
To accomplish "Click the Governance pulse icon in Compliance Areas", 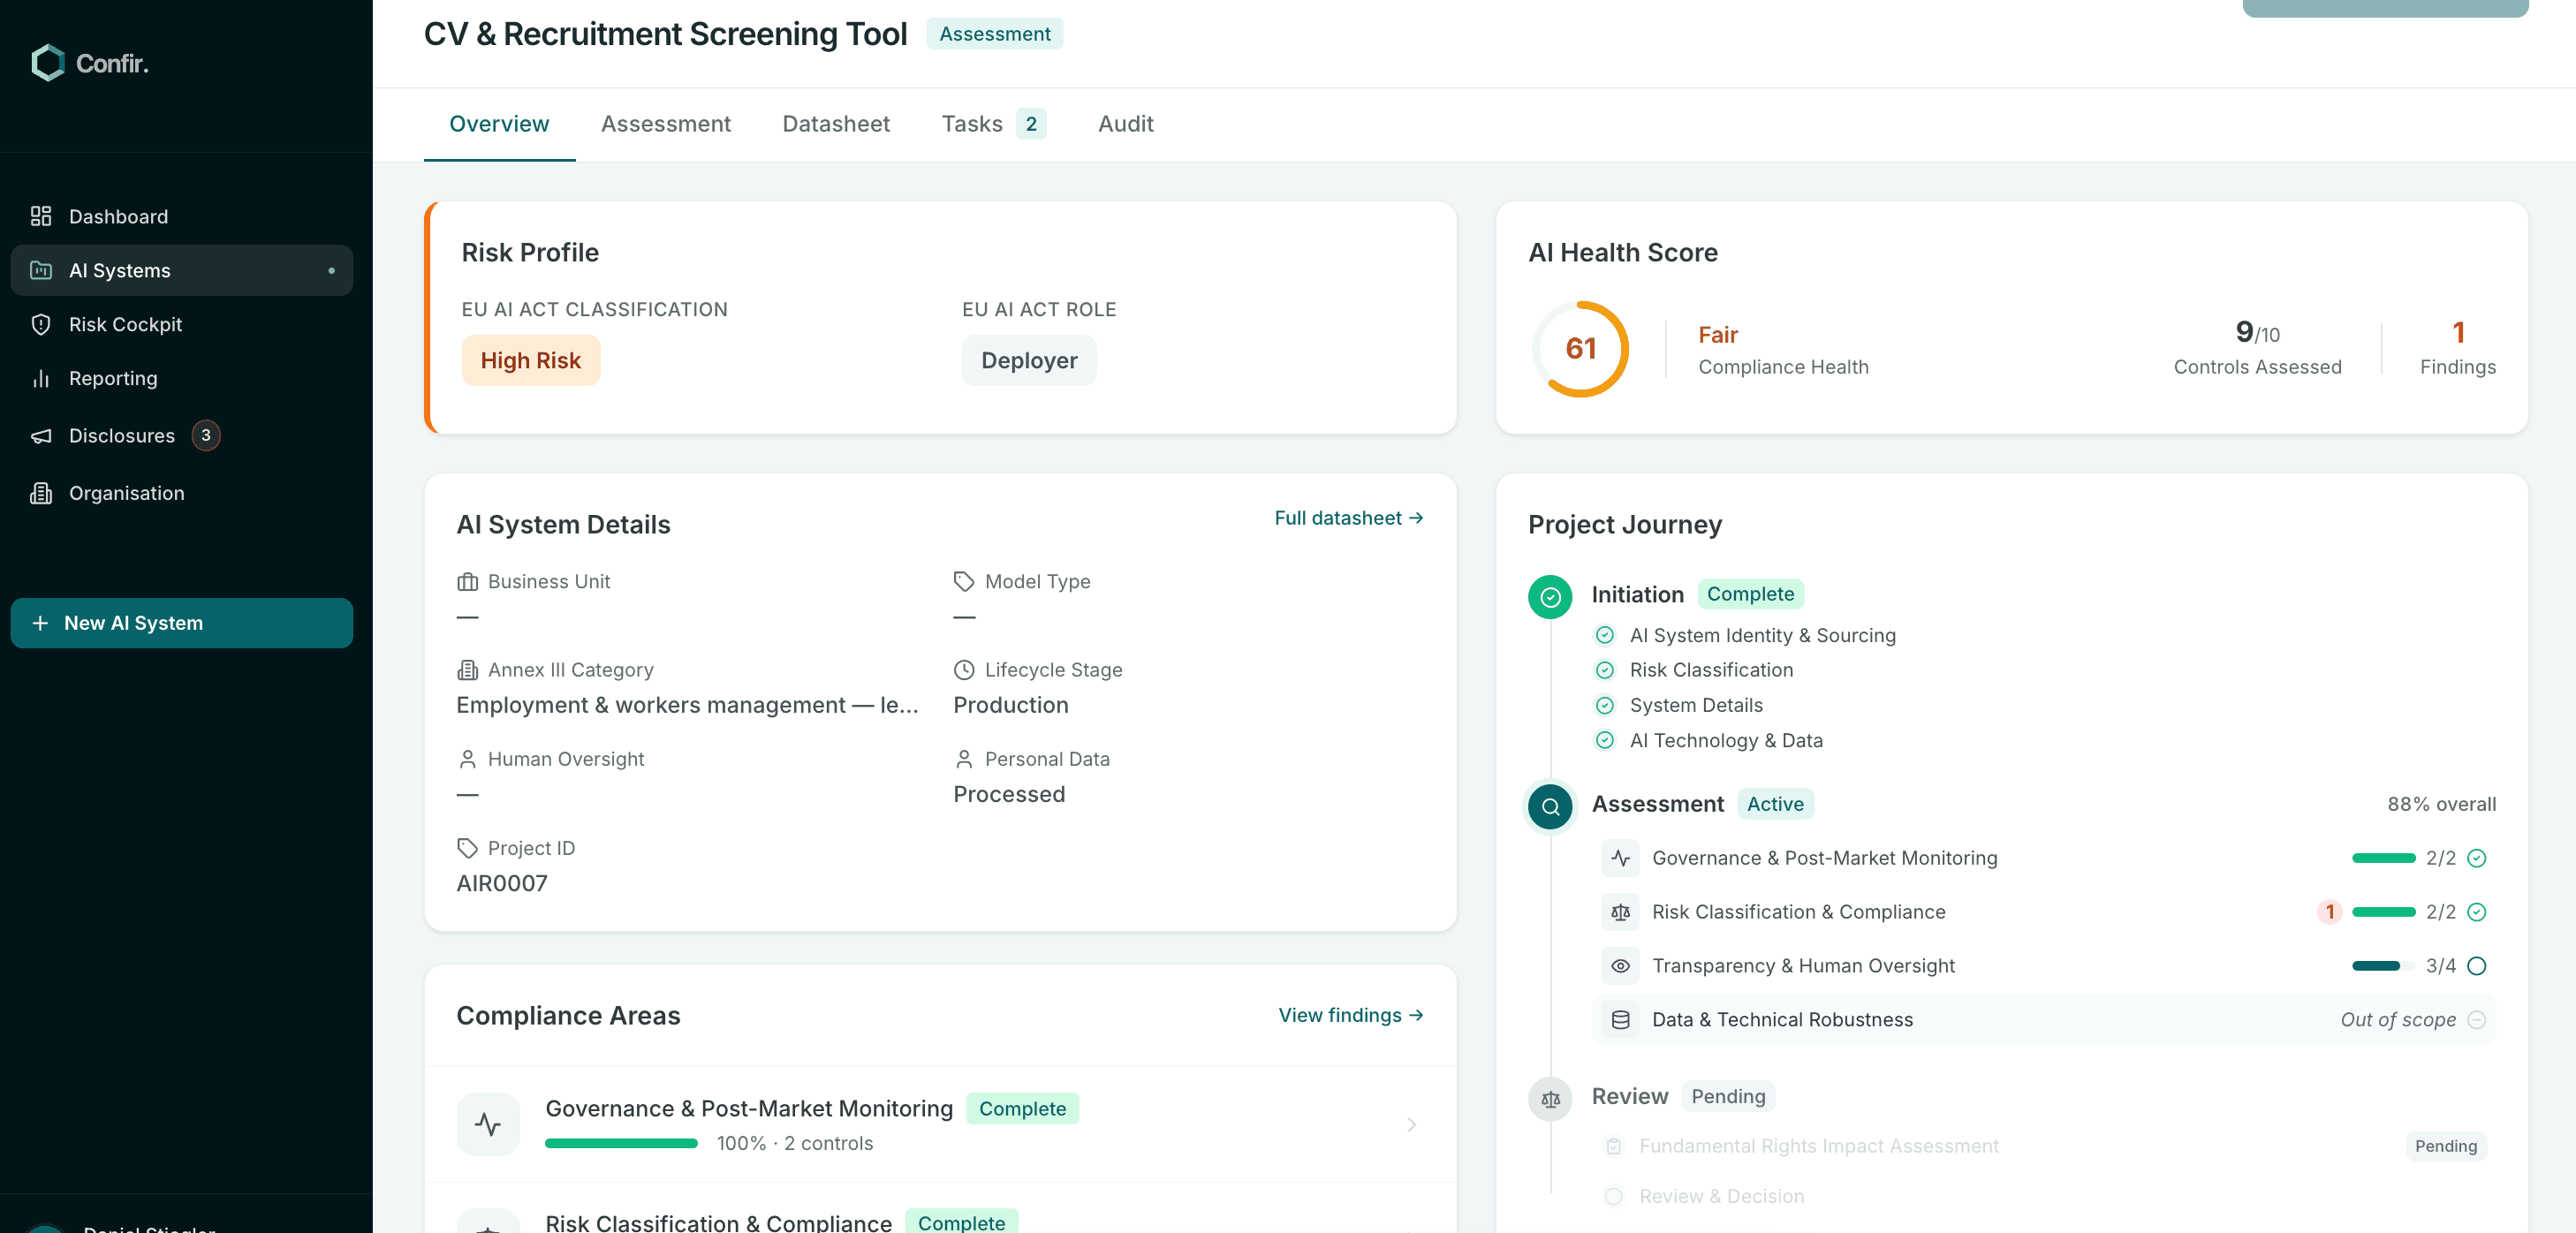I will pyautogui.click(x=488, y=1124).
